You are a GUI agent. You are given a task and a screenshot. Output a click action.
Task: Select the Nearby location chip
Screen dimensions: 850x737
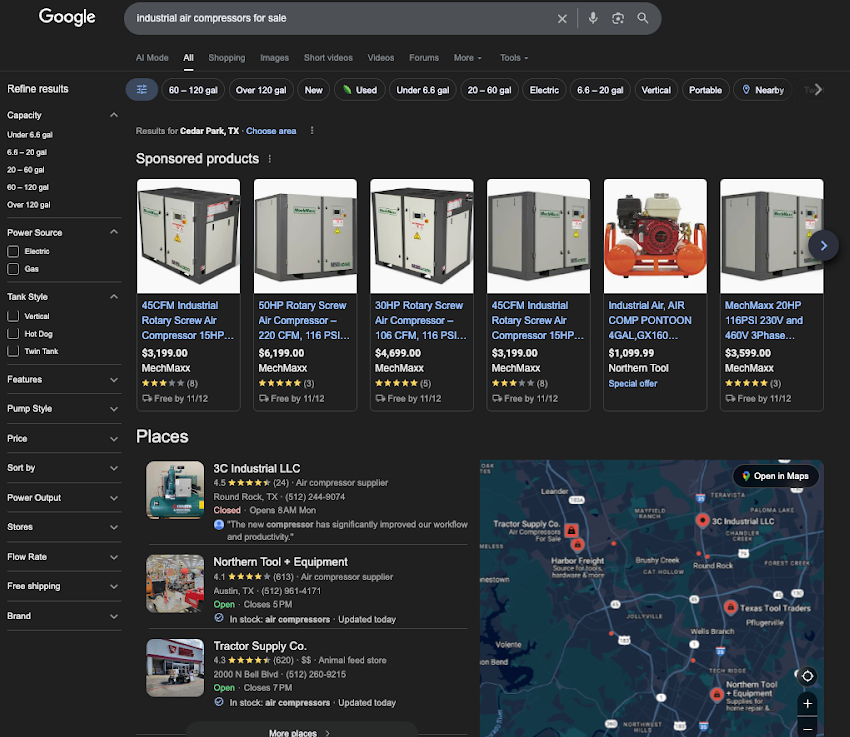pos(763,90)
